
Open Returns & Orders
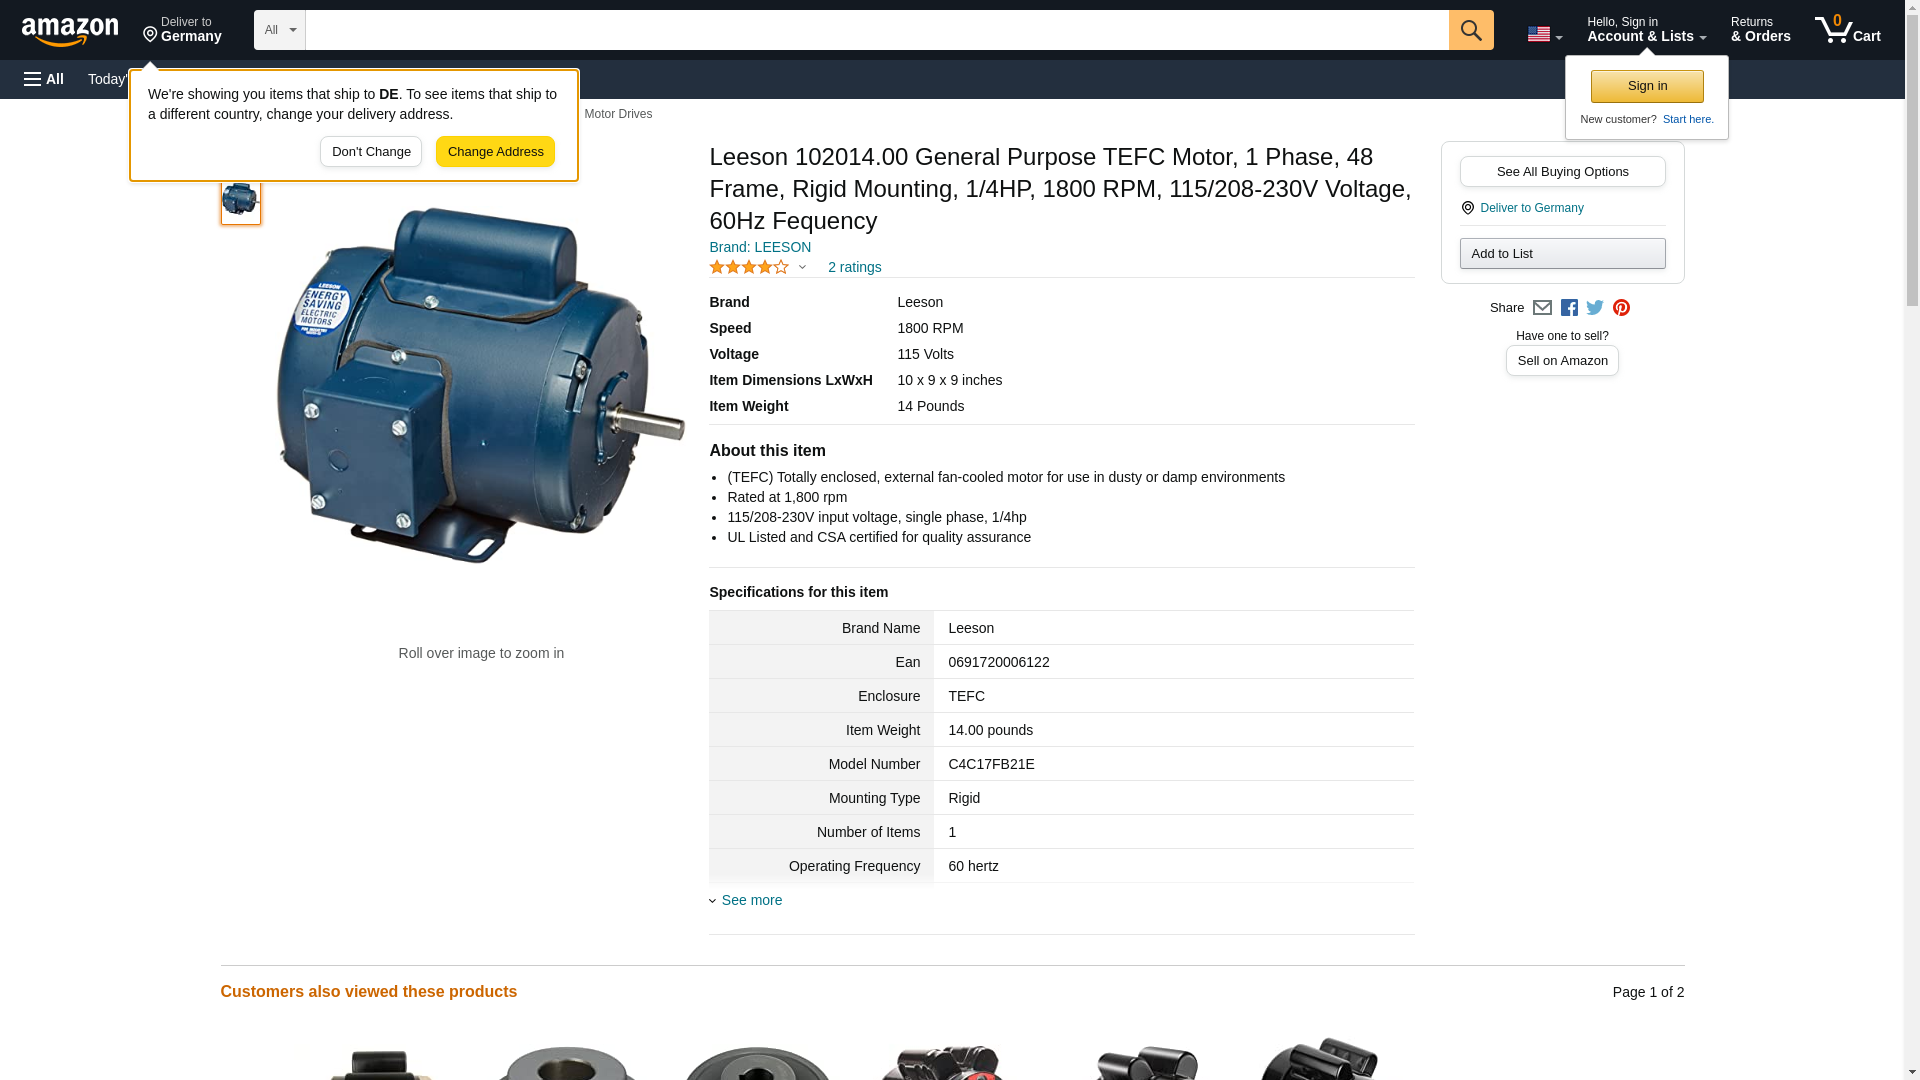[1760, 30]
